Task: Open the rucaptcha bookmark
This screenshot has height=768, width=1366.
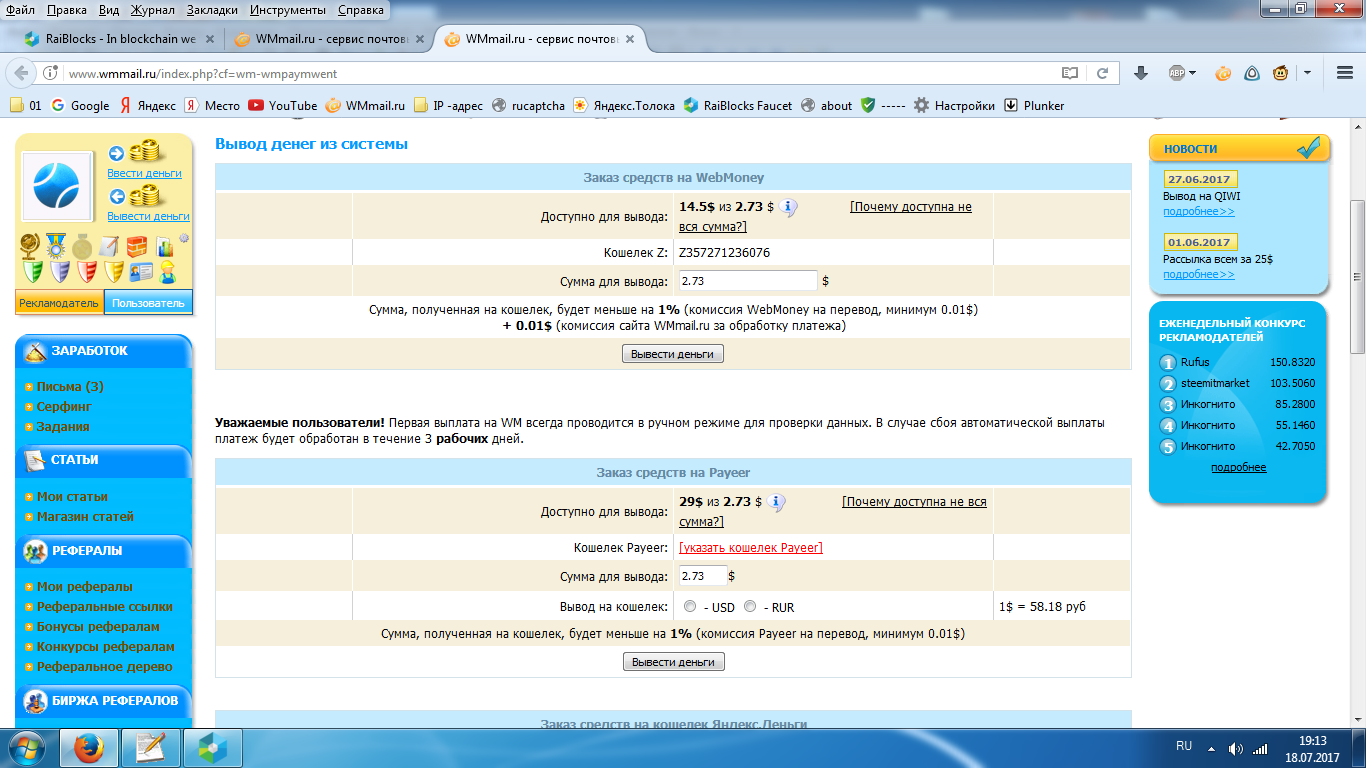Action: pos(529,105)
